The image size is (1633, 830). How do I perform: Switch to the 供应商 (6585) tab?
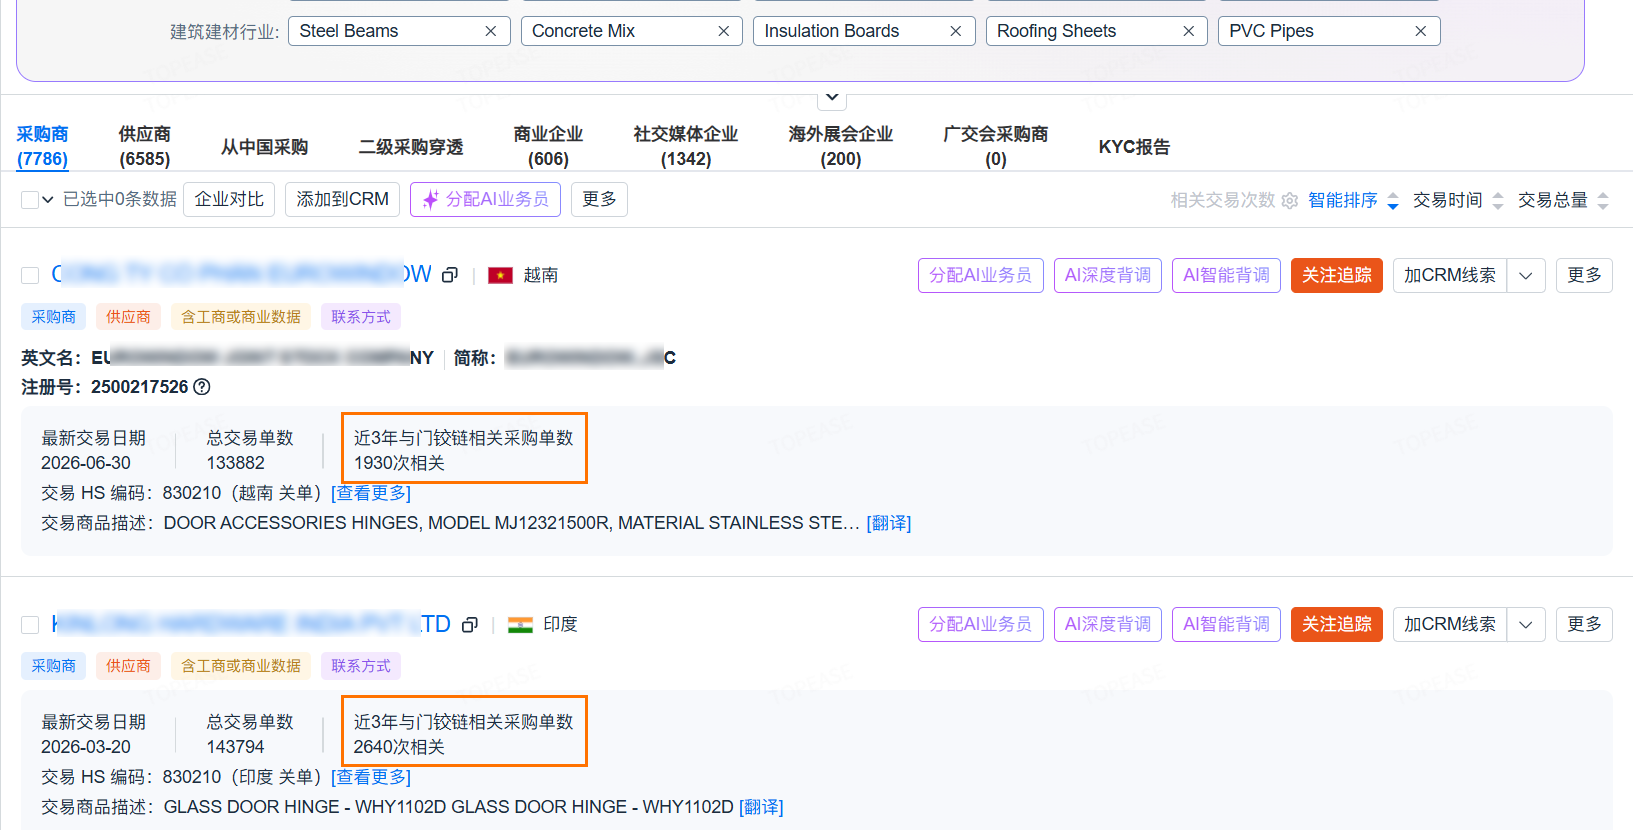click(x=145, y=146)
